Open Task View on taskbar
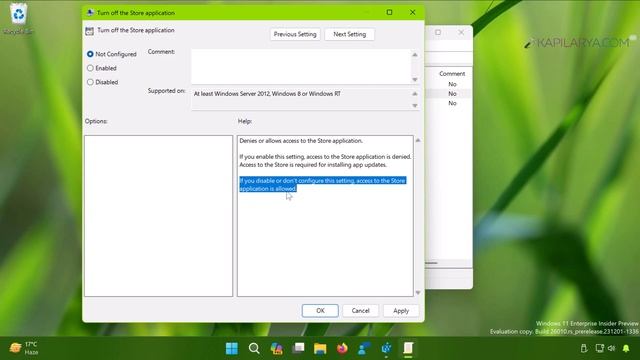The image size is (640, 360). coord(298,349)
